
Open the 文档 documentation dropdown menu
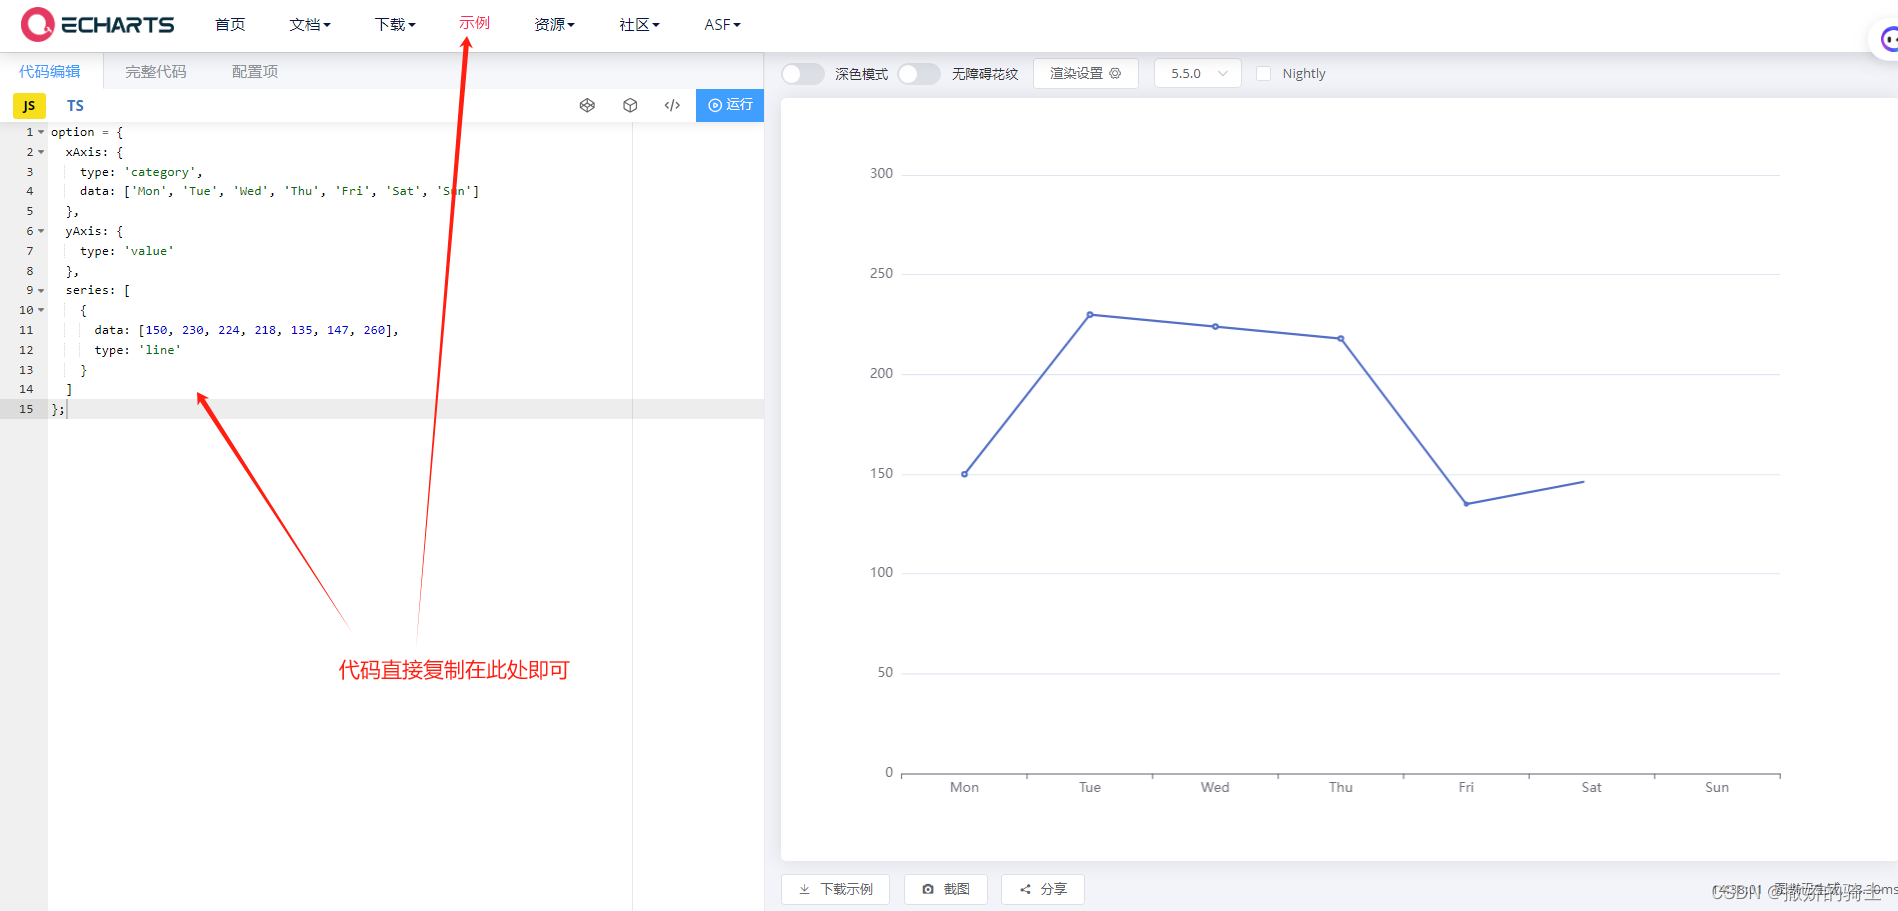tap(310, 24)
